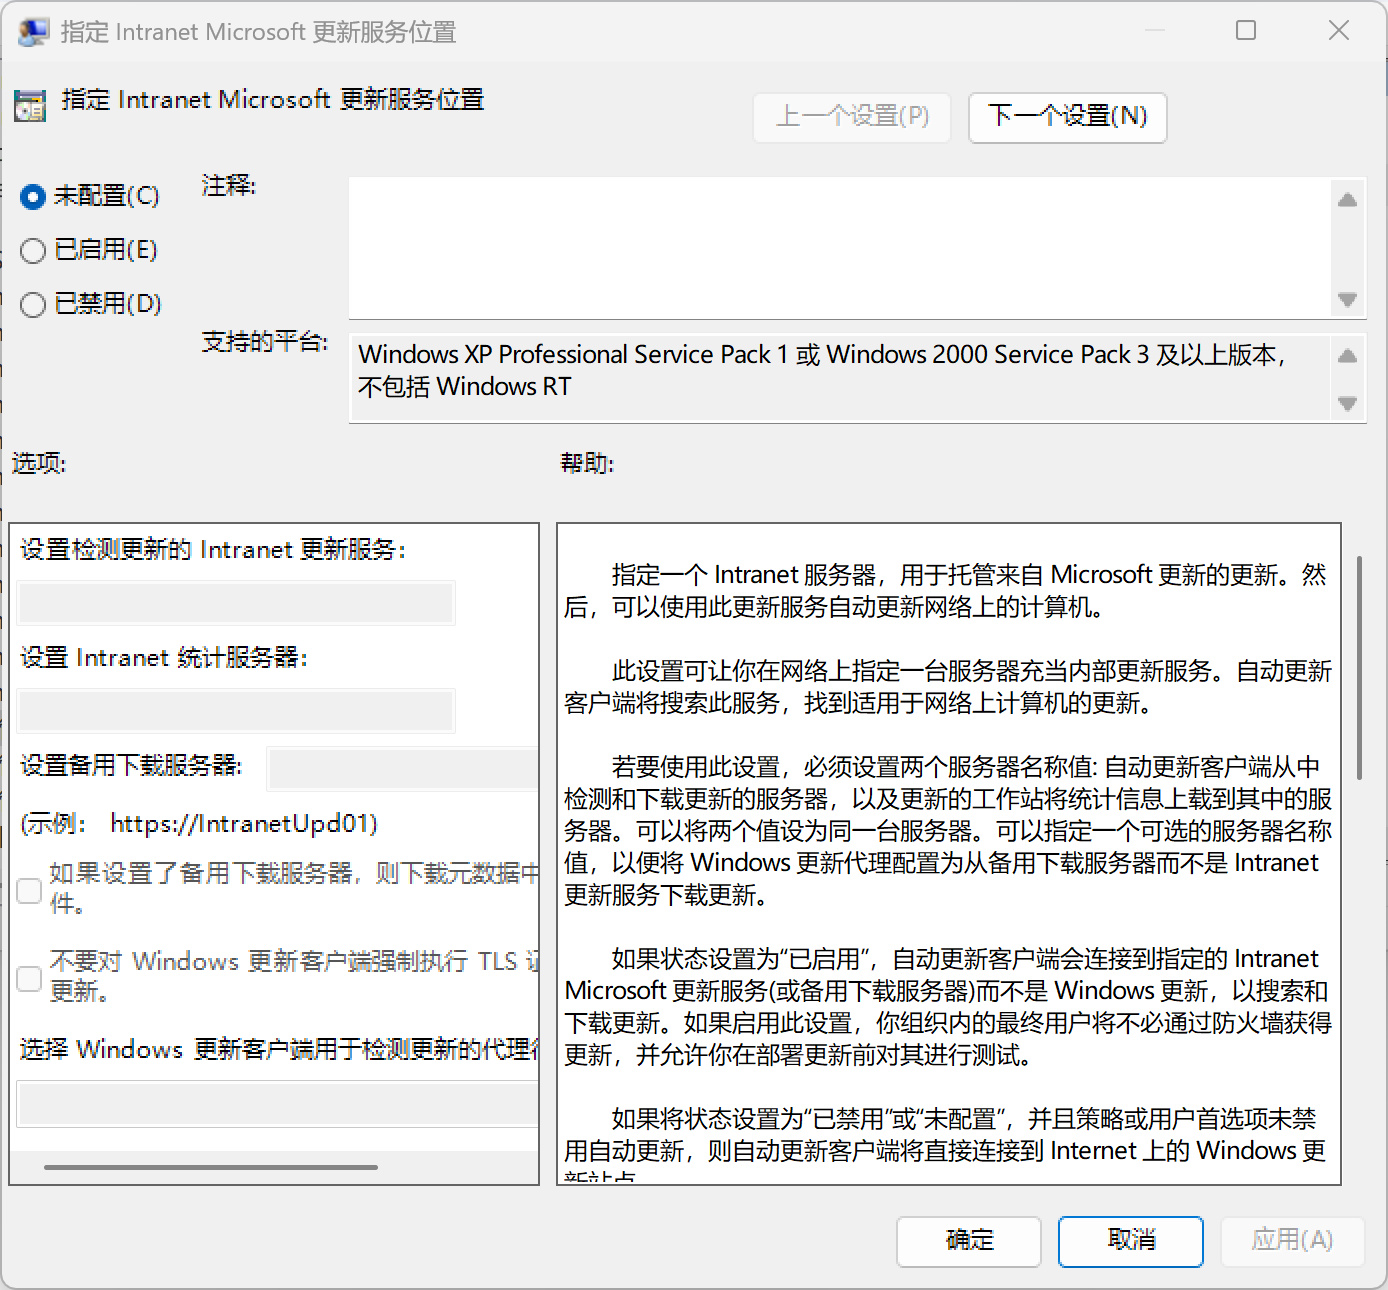Click help paragraph starting 指定一个 Intranet 服务器
Screen dimensions: 1388x1290
coord(946,591)
